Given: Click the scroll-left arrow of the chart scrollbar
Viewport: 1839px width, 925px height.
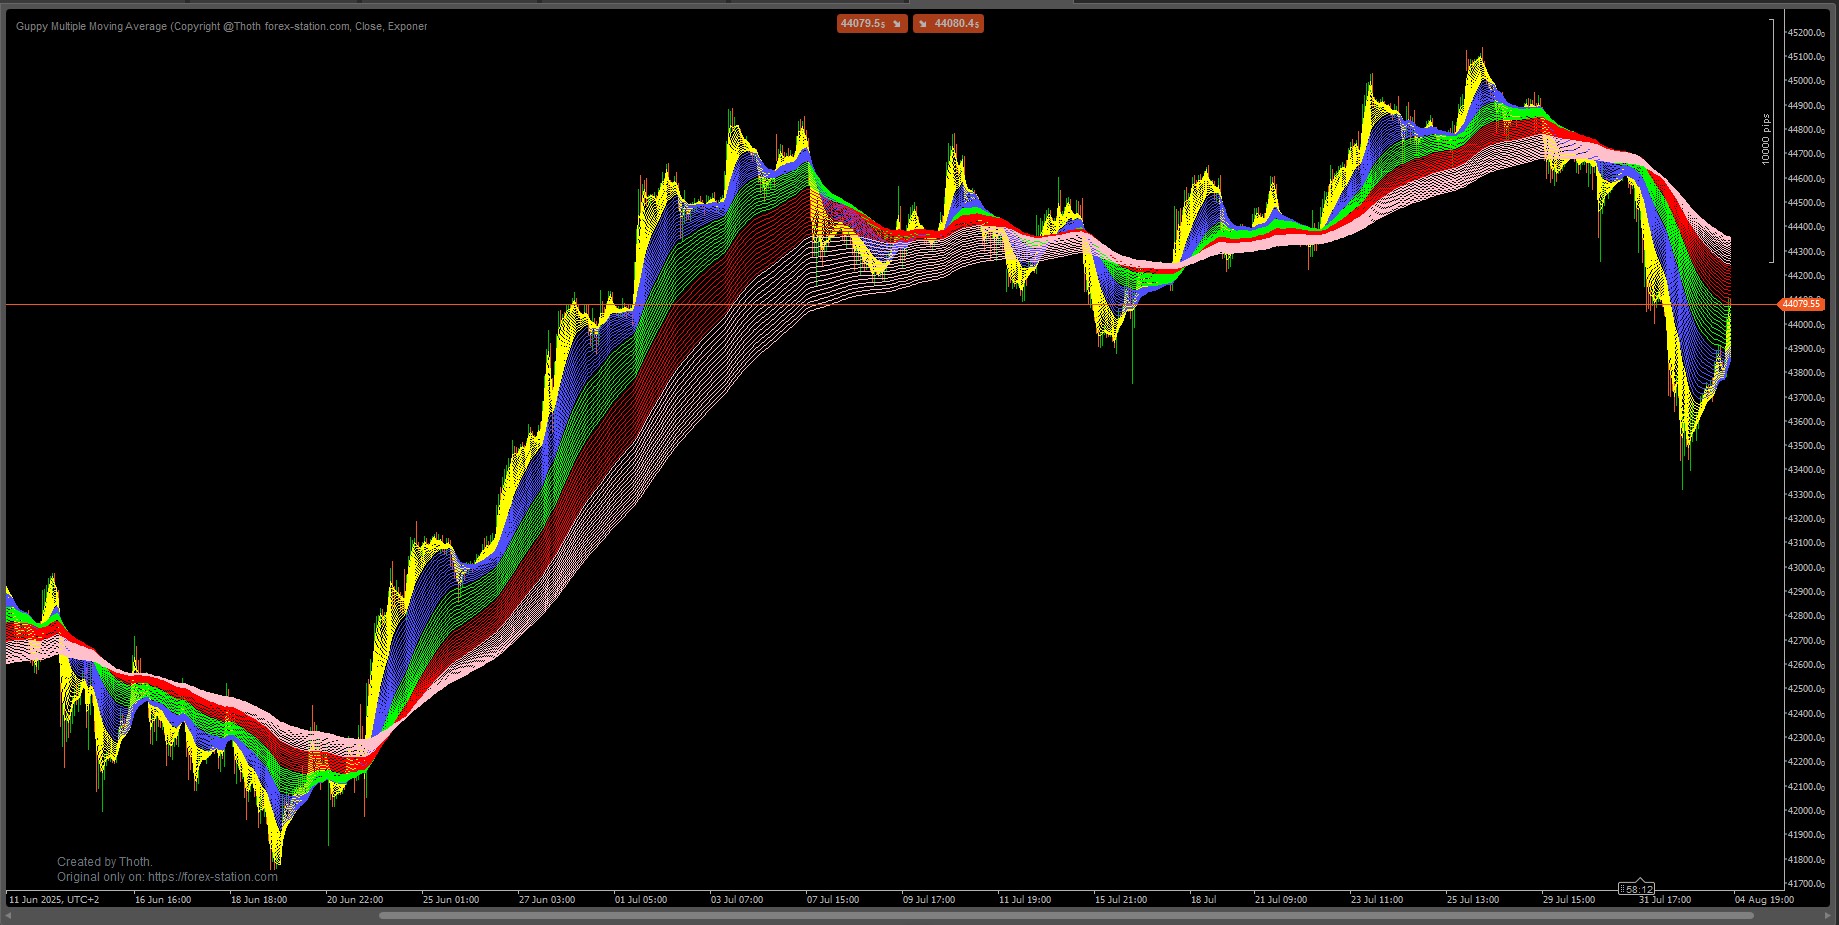Looking at the screenshot, I should click(9, 915).
